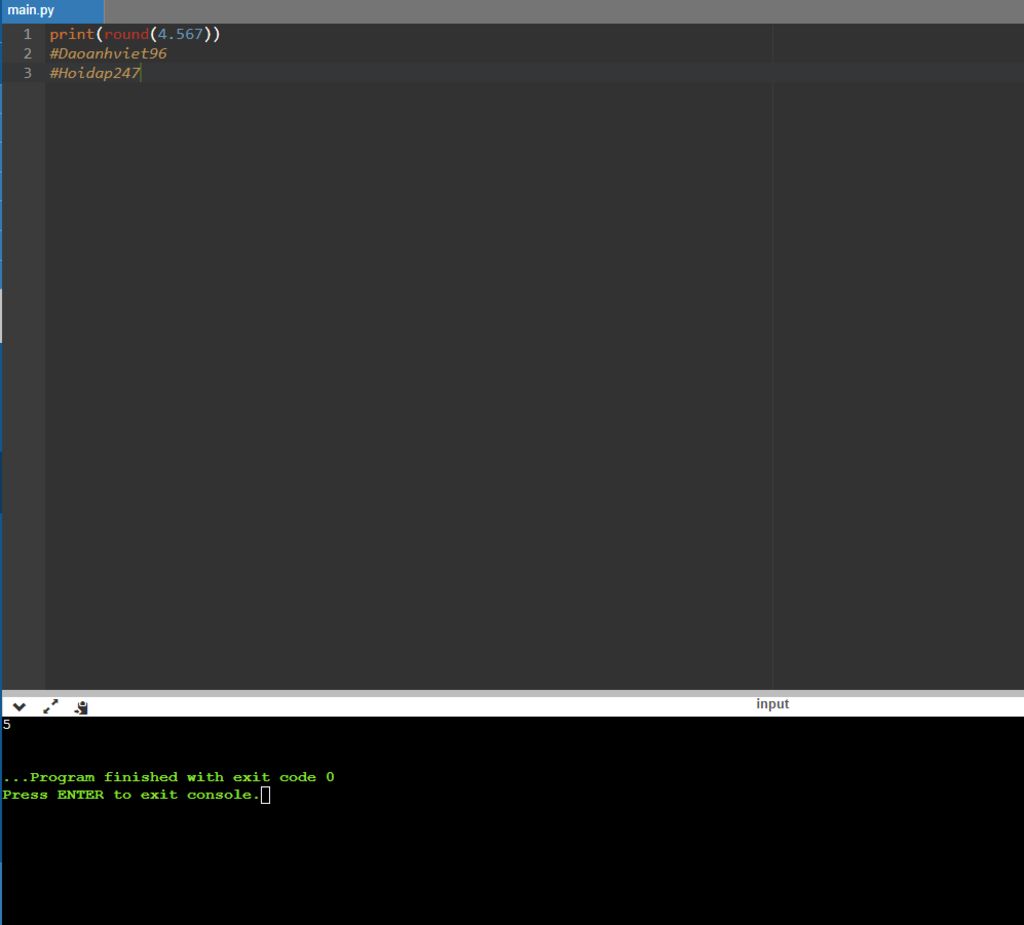
Task: Click the output value 5 in console
Action: tap(7, 725)
